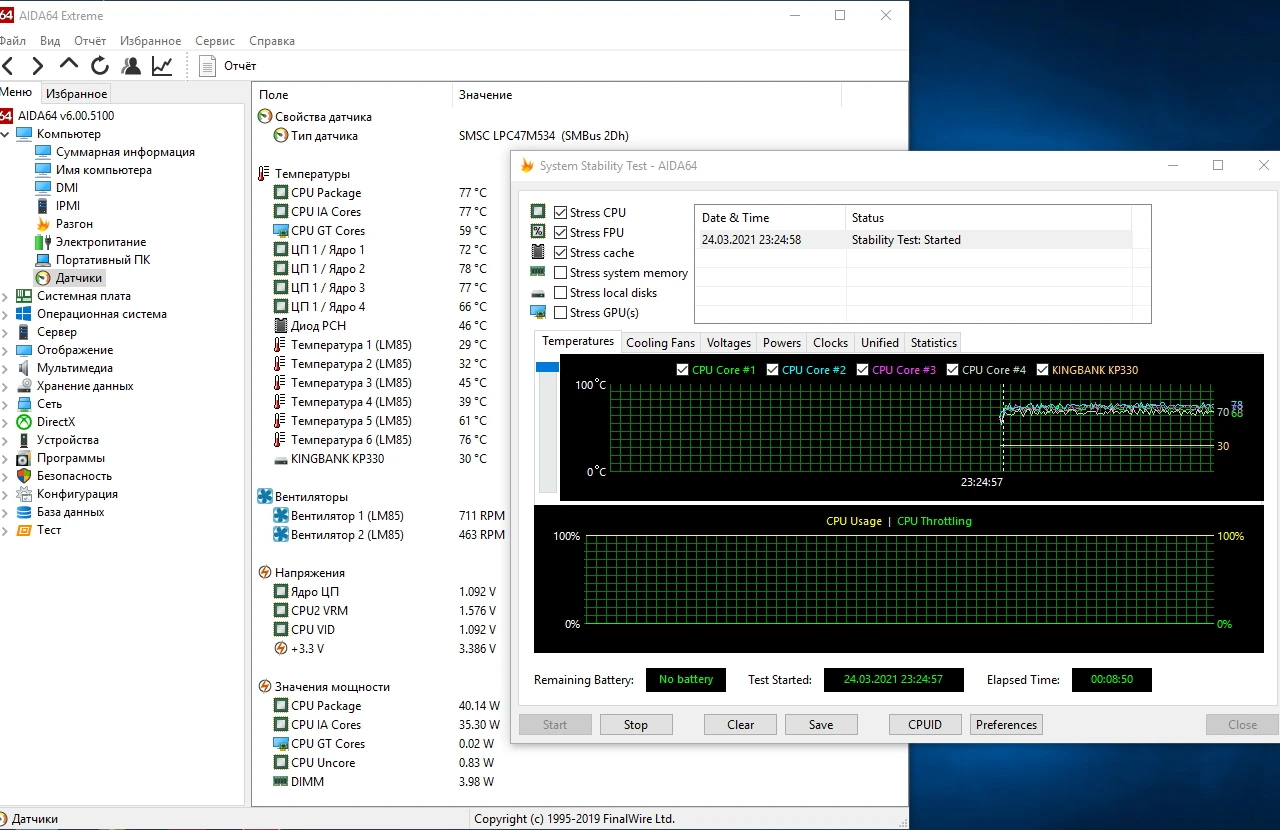The width and height of the screenshot is (1280, 830).
Task: Select Суммарная информация in the tree
Action: 125,152
